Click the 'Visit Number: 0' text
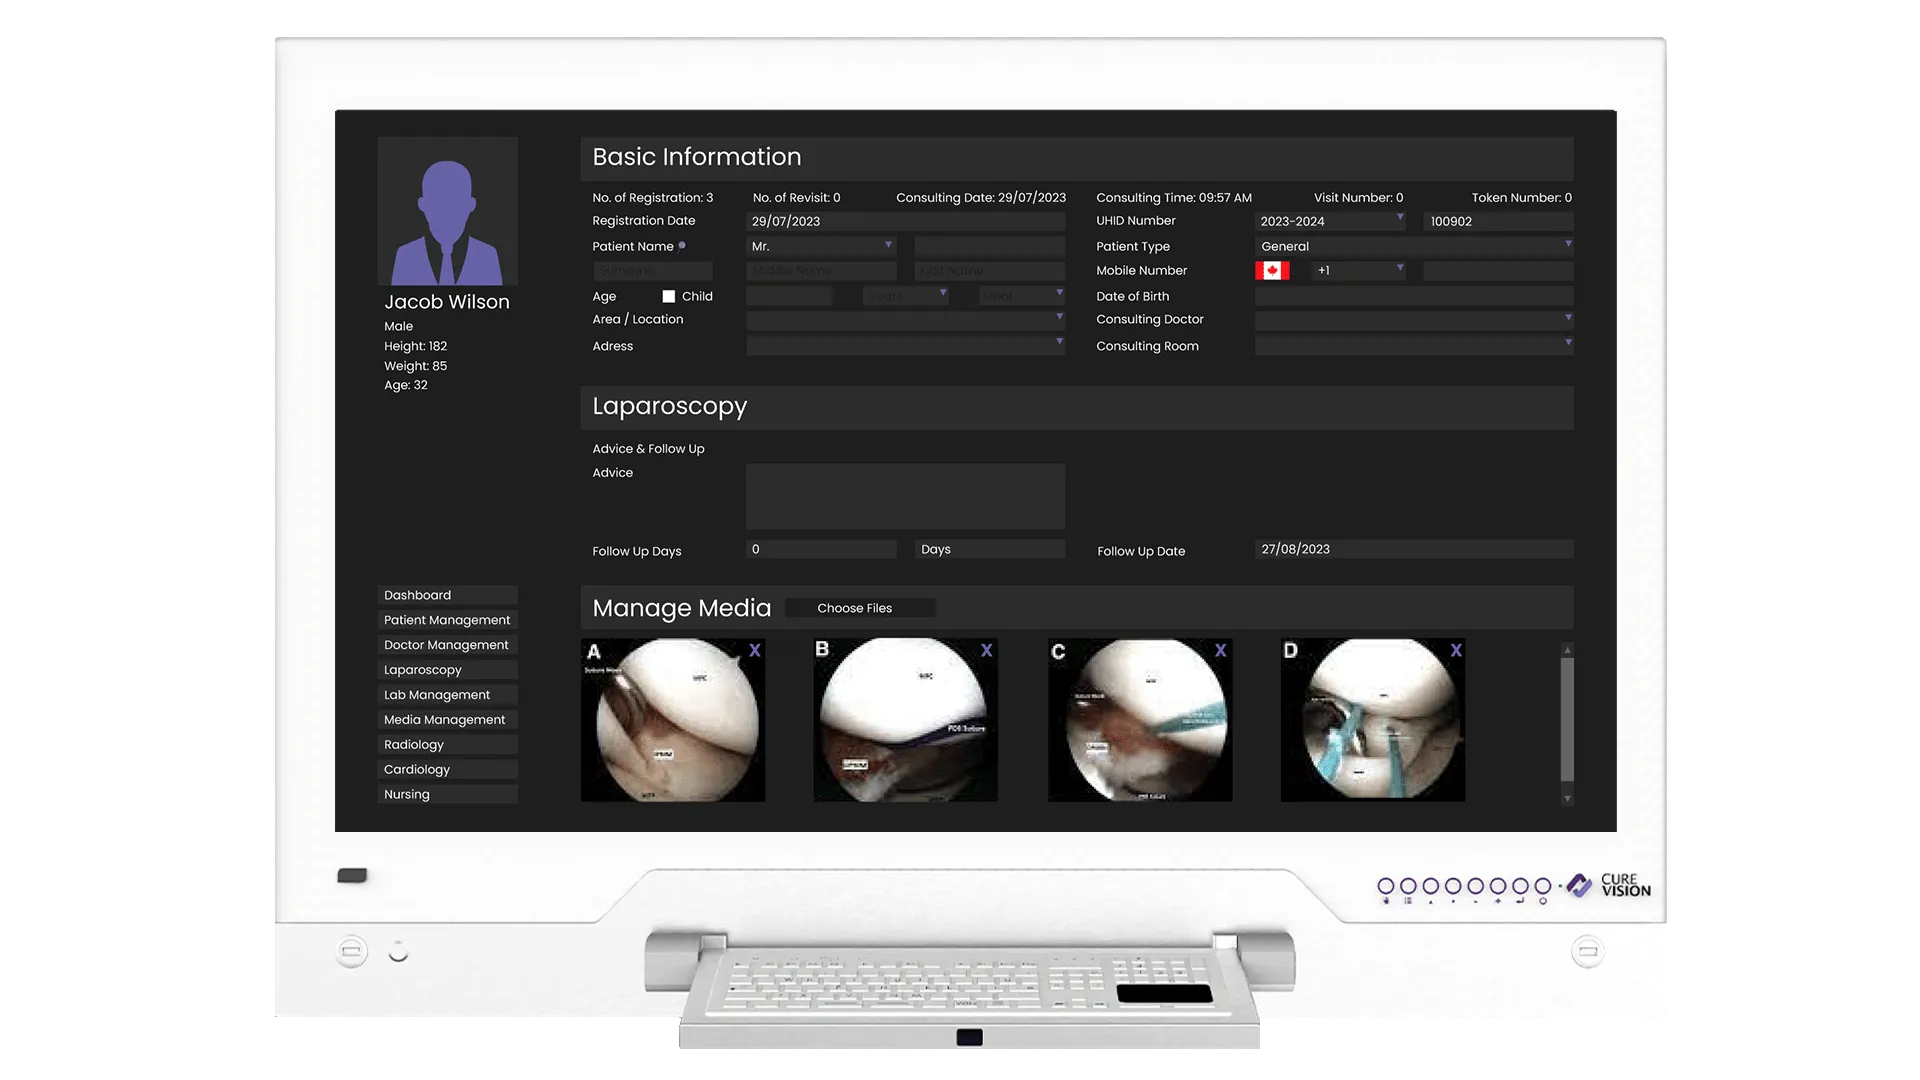 (x=1359, y=198)
